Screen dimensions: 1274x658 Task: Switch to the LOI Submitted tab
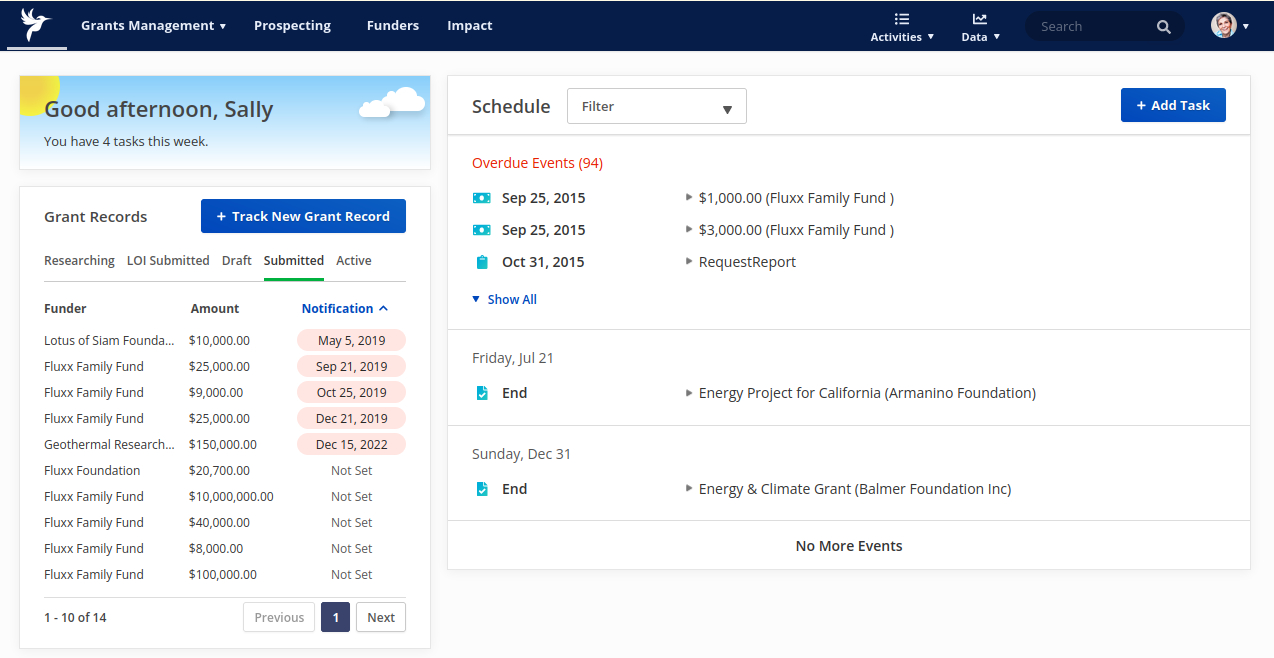point(168,260)
